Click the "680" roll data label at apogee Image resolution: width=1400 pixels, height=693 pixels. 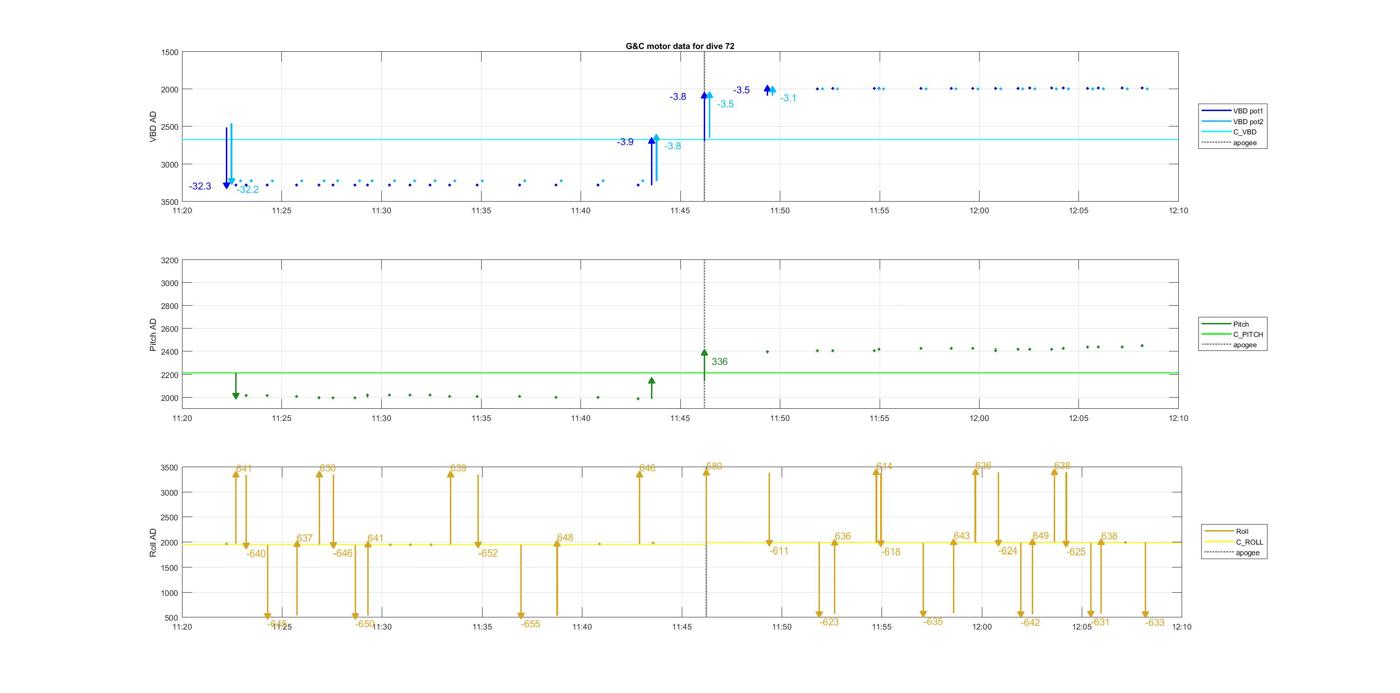tap(714, 467)
